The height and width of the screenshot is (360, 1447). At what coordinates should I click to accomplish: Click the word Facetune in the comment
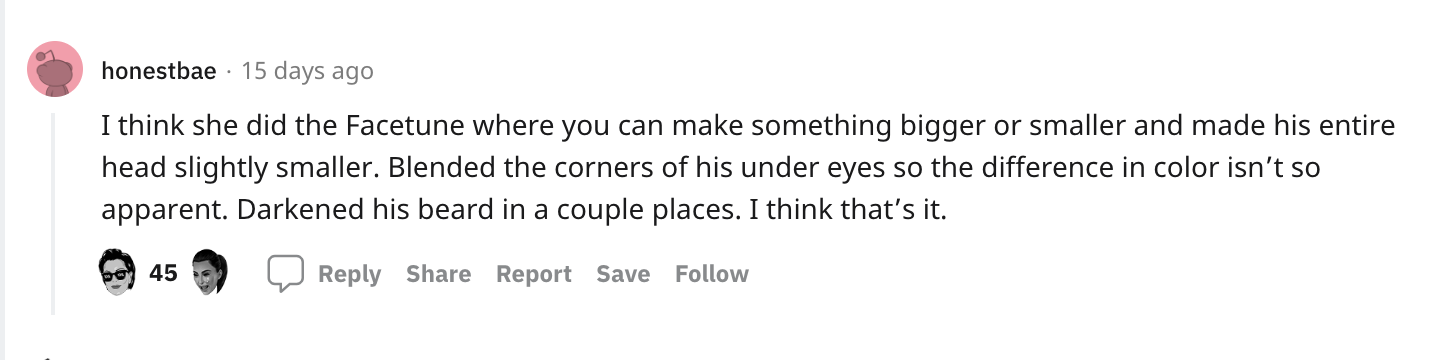[x=407, y=127]
